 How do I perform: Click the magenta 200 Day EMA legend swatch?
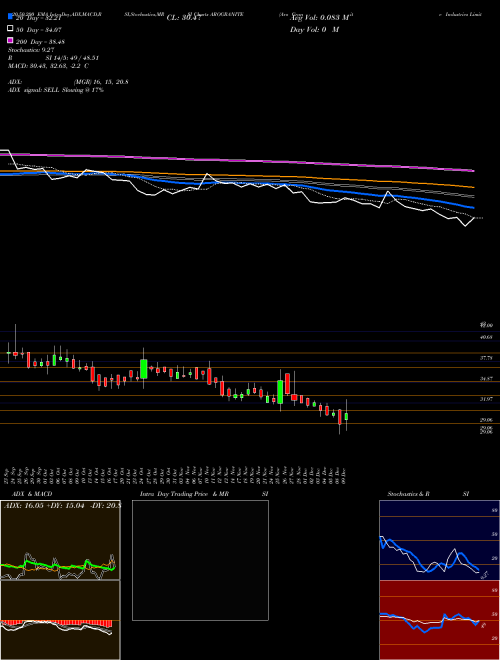point(10,41)
